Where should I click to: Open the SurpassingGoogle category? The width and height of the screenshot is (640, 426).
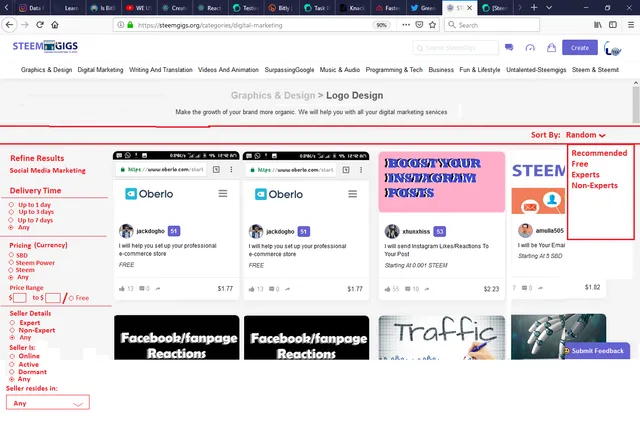tap(289, 70)
